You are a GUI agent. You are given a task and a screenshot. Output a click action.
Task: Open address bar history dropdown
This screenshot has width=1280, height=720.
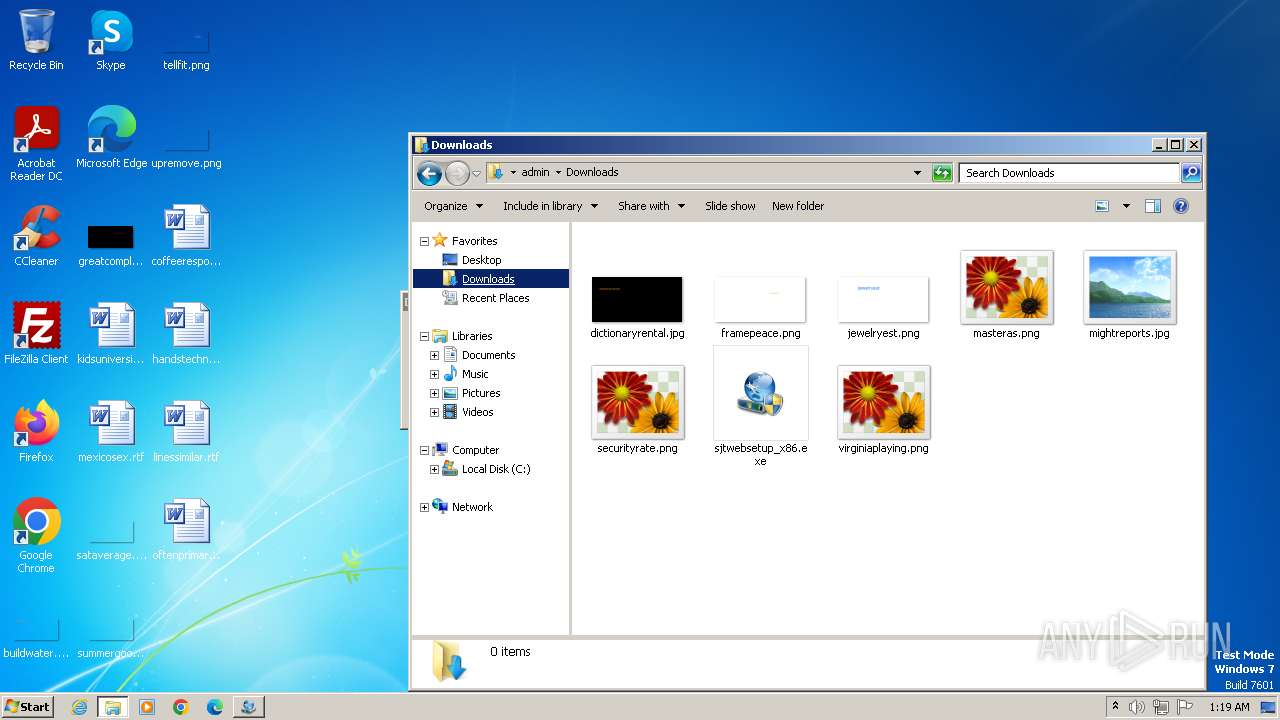(917, 173)
